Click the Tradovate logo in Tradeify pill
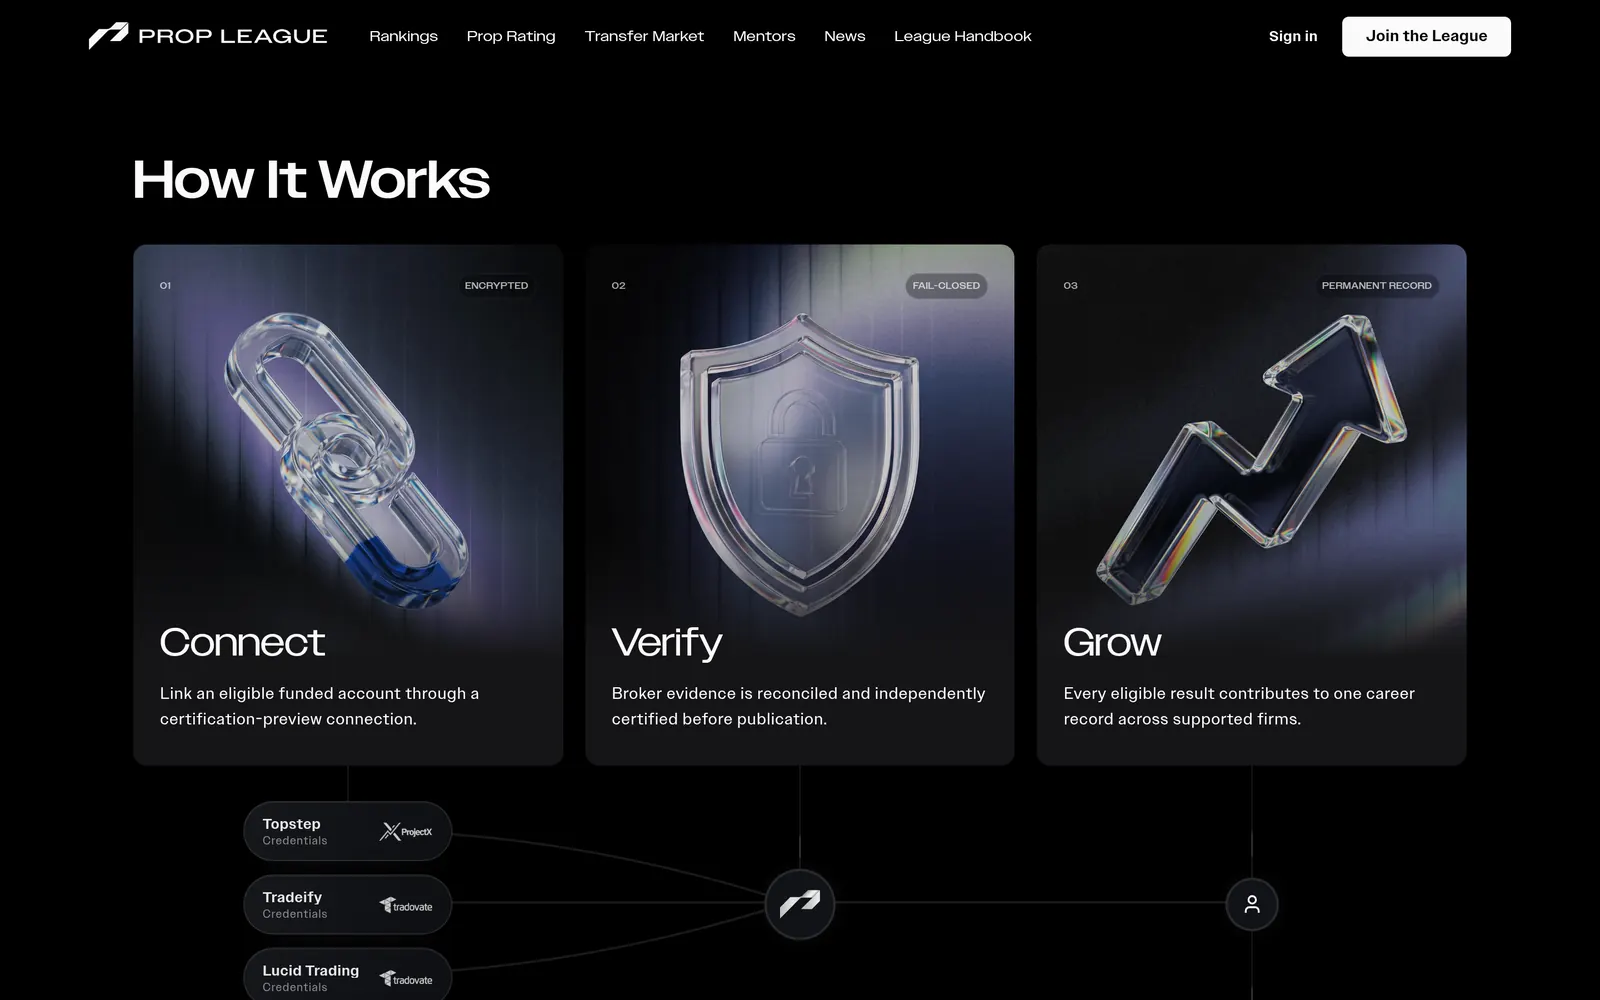Screen dimensions: 1600x1000 click(x=406, y=905)
